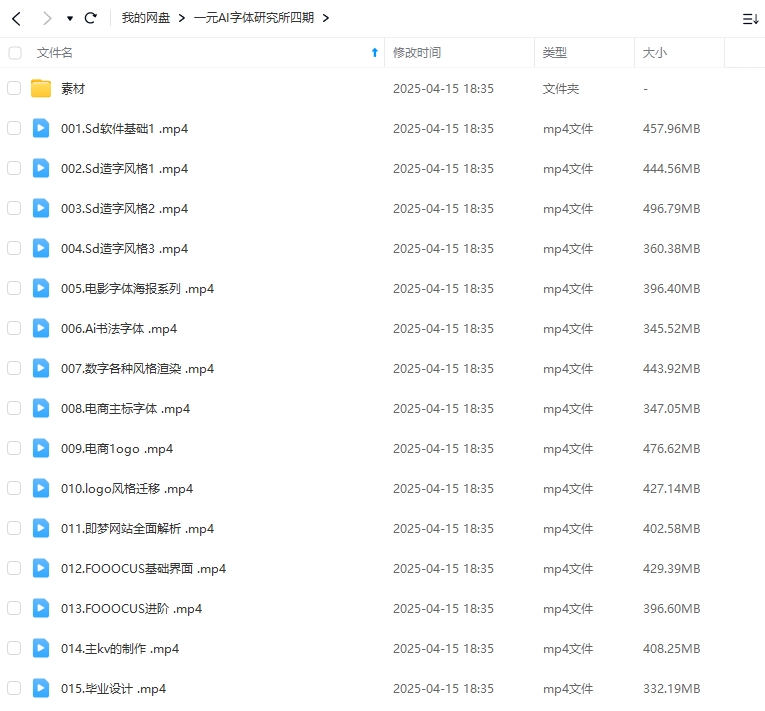765x711 pixels.
Task: Open the navigation history dropdown arrow
Action: tap(69, 19)
